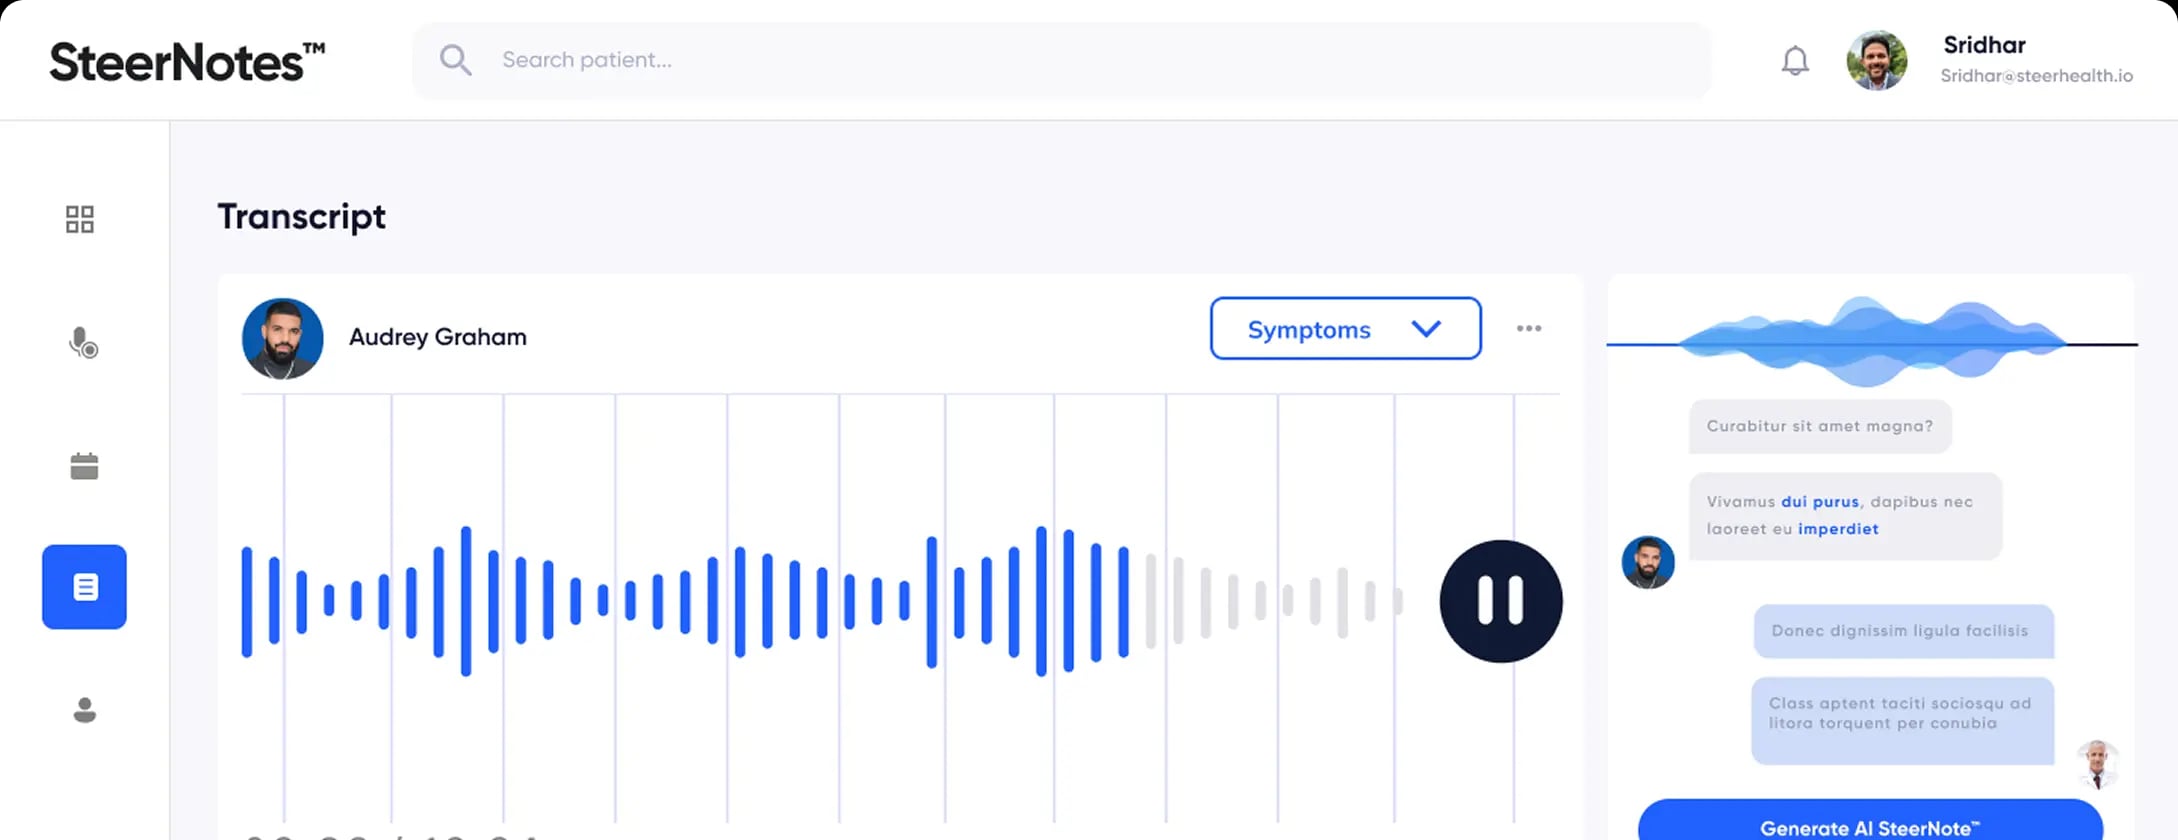Select the "Curabitur sit amet magna?" message
The width and height of the screenshot is (2178, 840).
[x=1819, y=426]
